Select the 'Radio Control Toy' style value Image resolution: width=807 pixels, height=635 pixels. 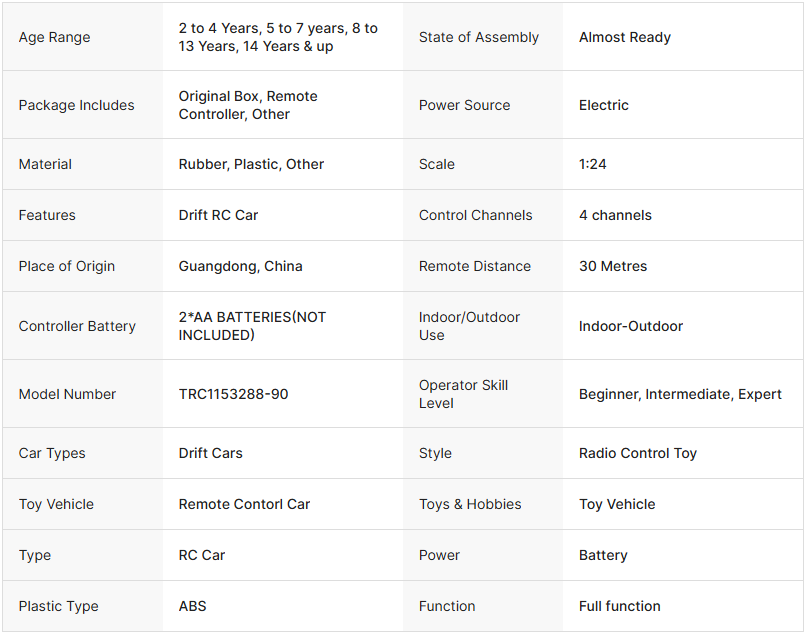click(638, 453)
